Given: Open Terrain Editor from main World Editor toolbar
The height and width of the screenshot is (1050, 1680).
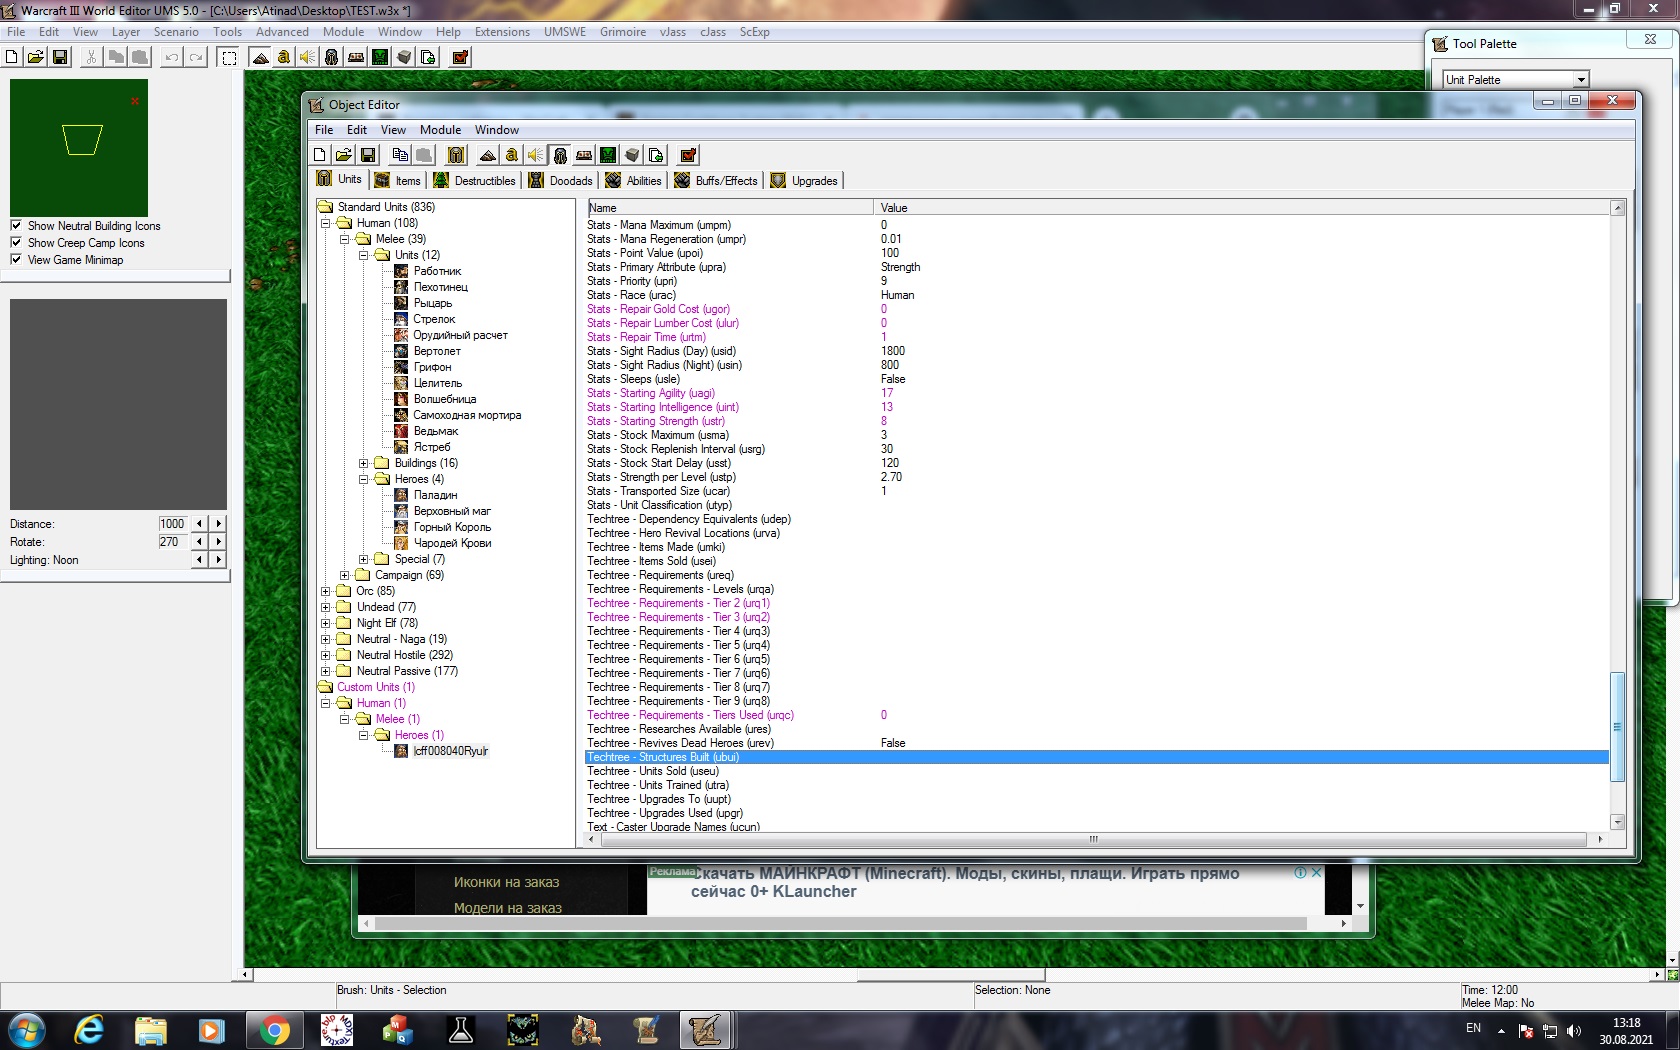Looking at the screenshot, I should [x=260, y=57].
